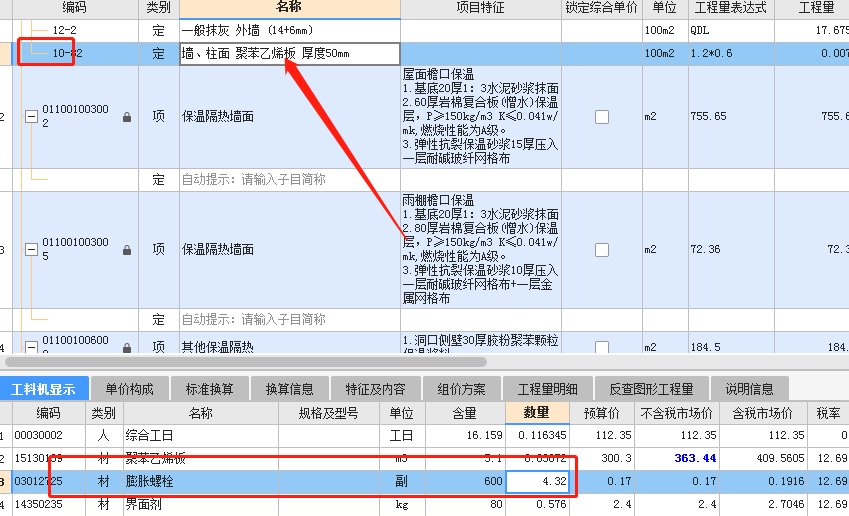Open the 标准换算 tab
This screenshot has width=849, height=516.
tap(210, 389)
